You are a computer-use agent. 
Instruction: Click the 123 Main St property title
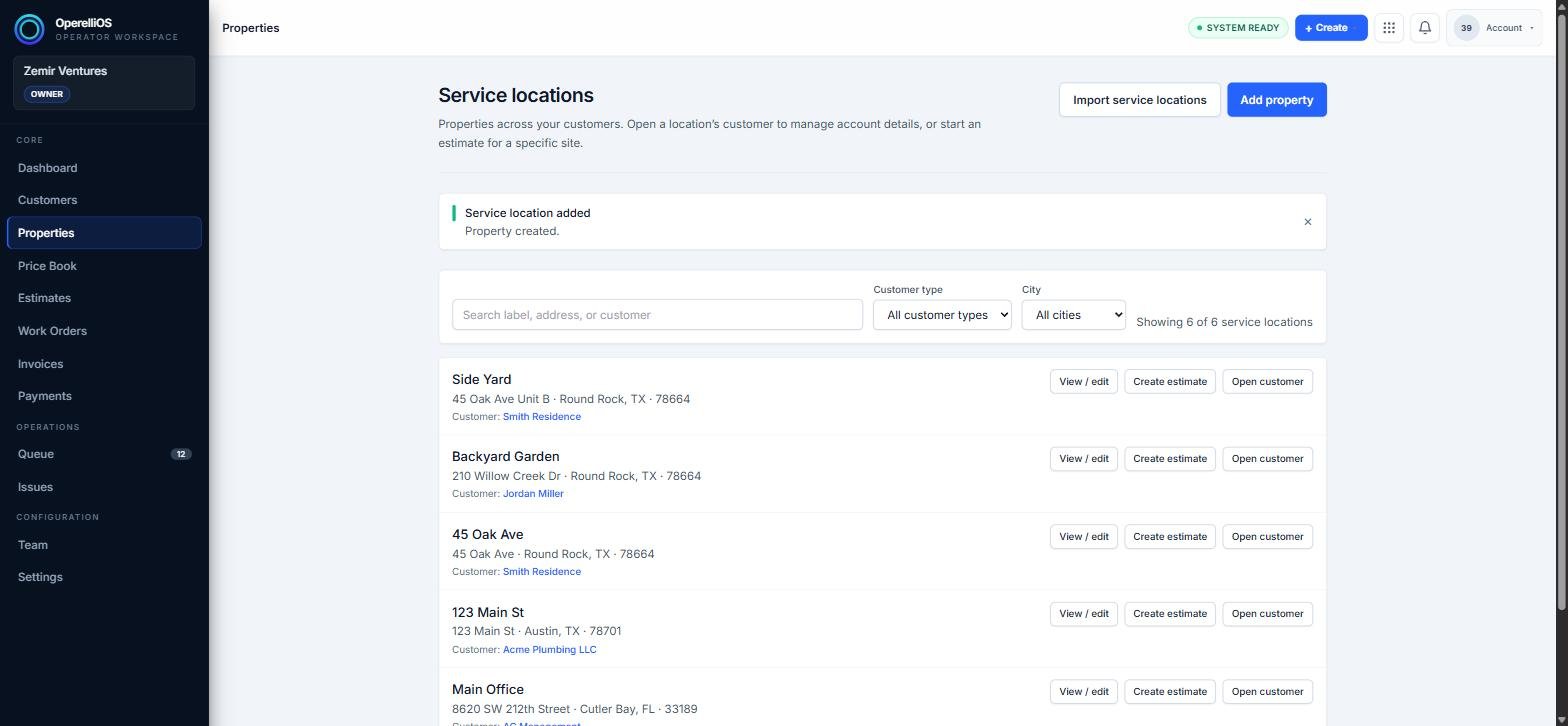click(x=488, y=612)
